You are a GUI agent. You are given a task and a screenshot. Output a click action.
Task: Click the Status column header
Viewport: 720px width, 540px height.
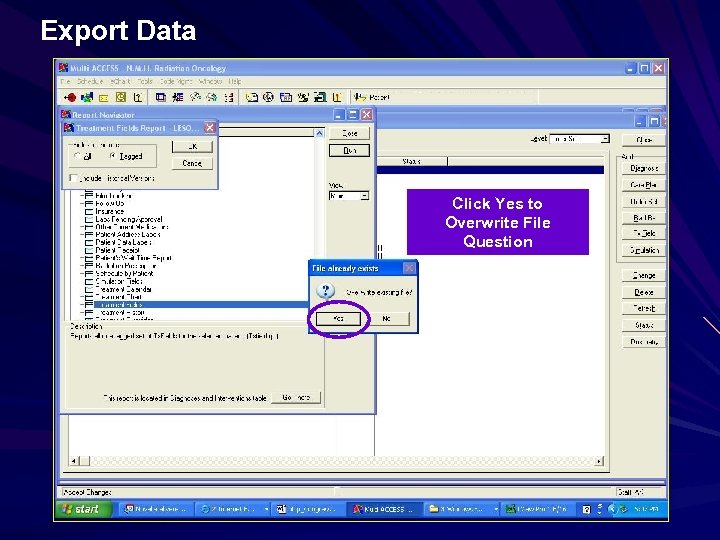pyautogui.click(x=411, y=161)
